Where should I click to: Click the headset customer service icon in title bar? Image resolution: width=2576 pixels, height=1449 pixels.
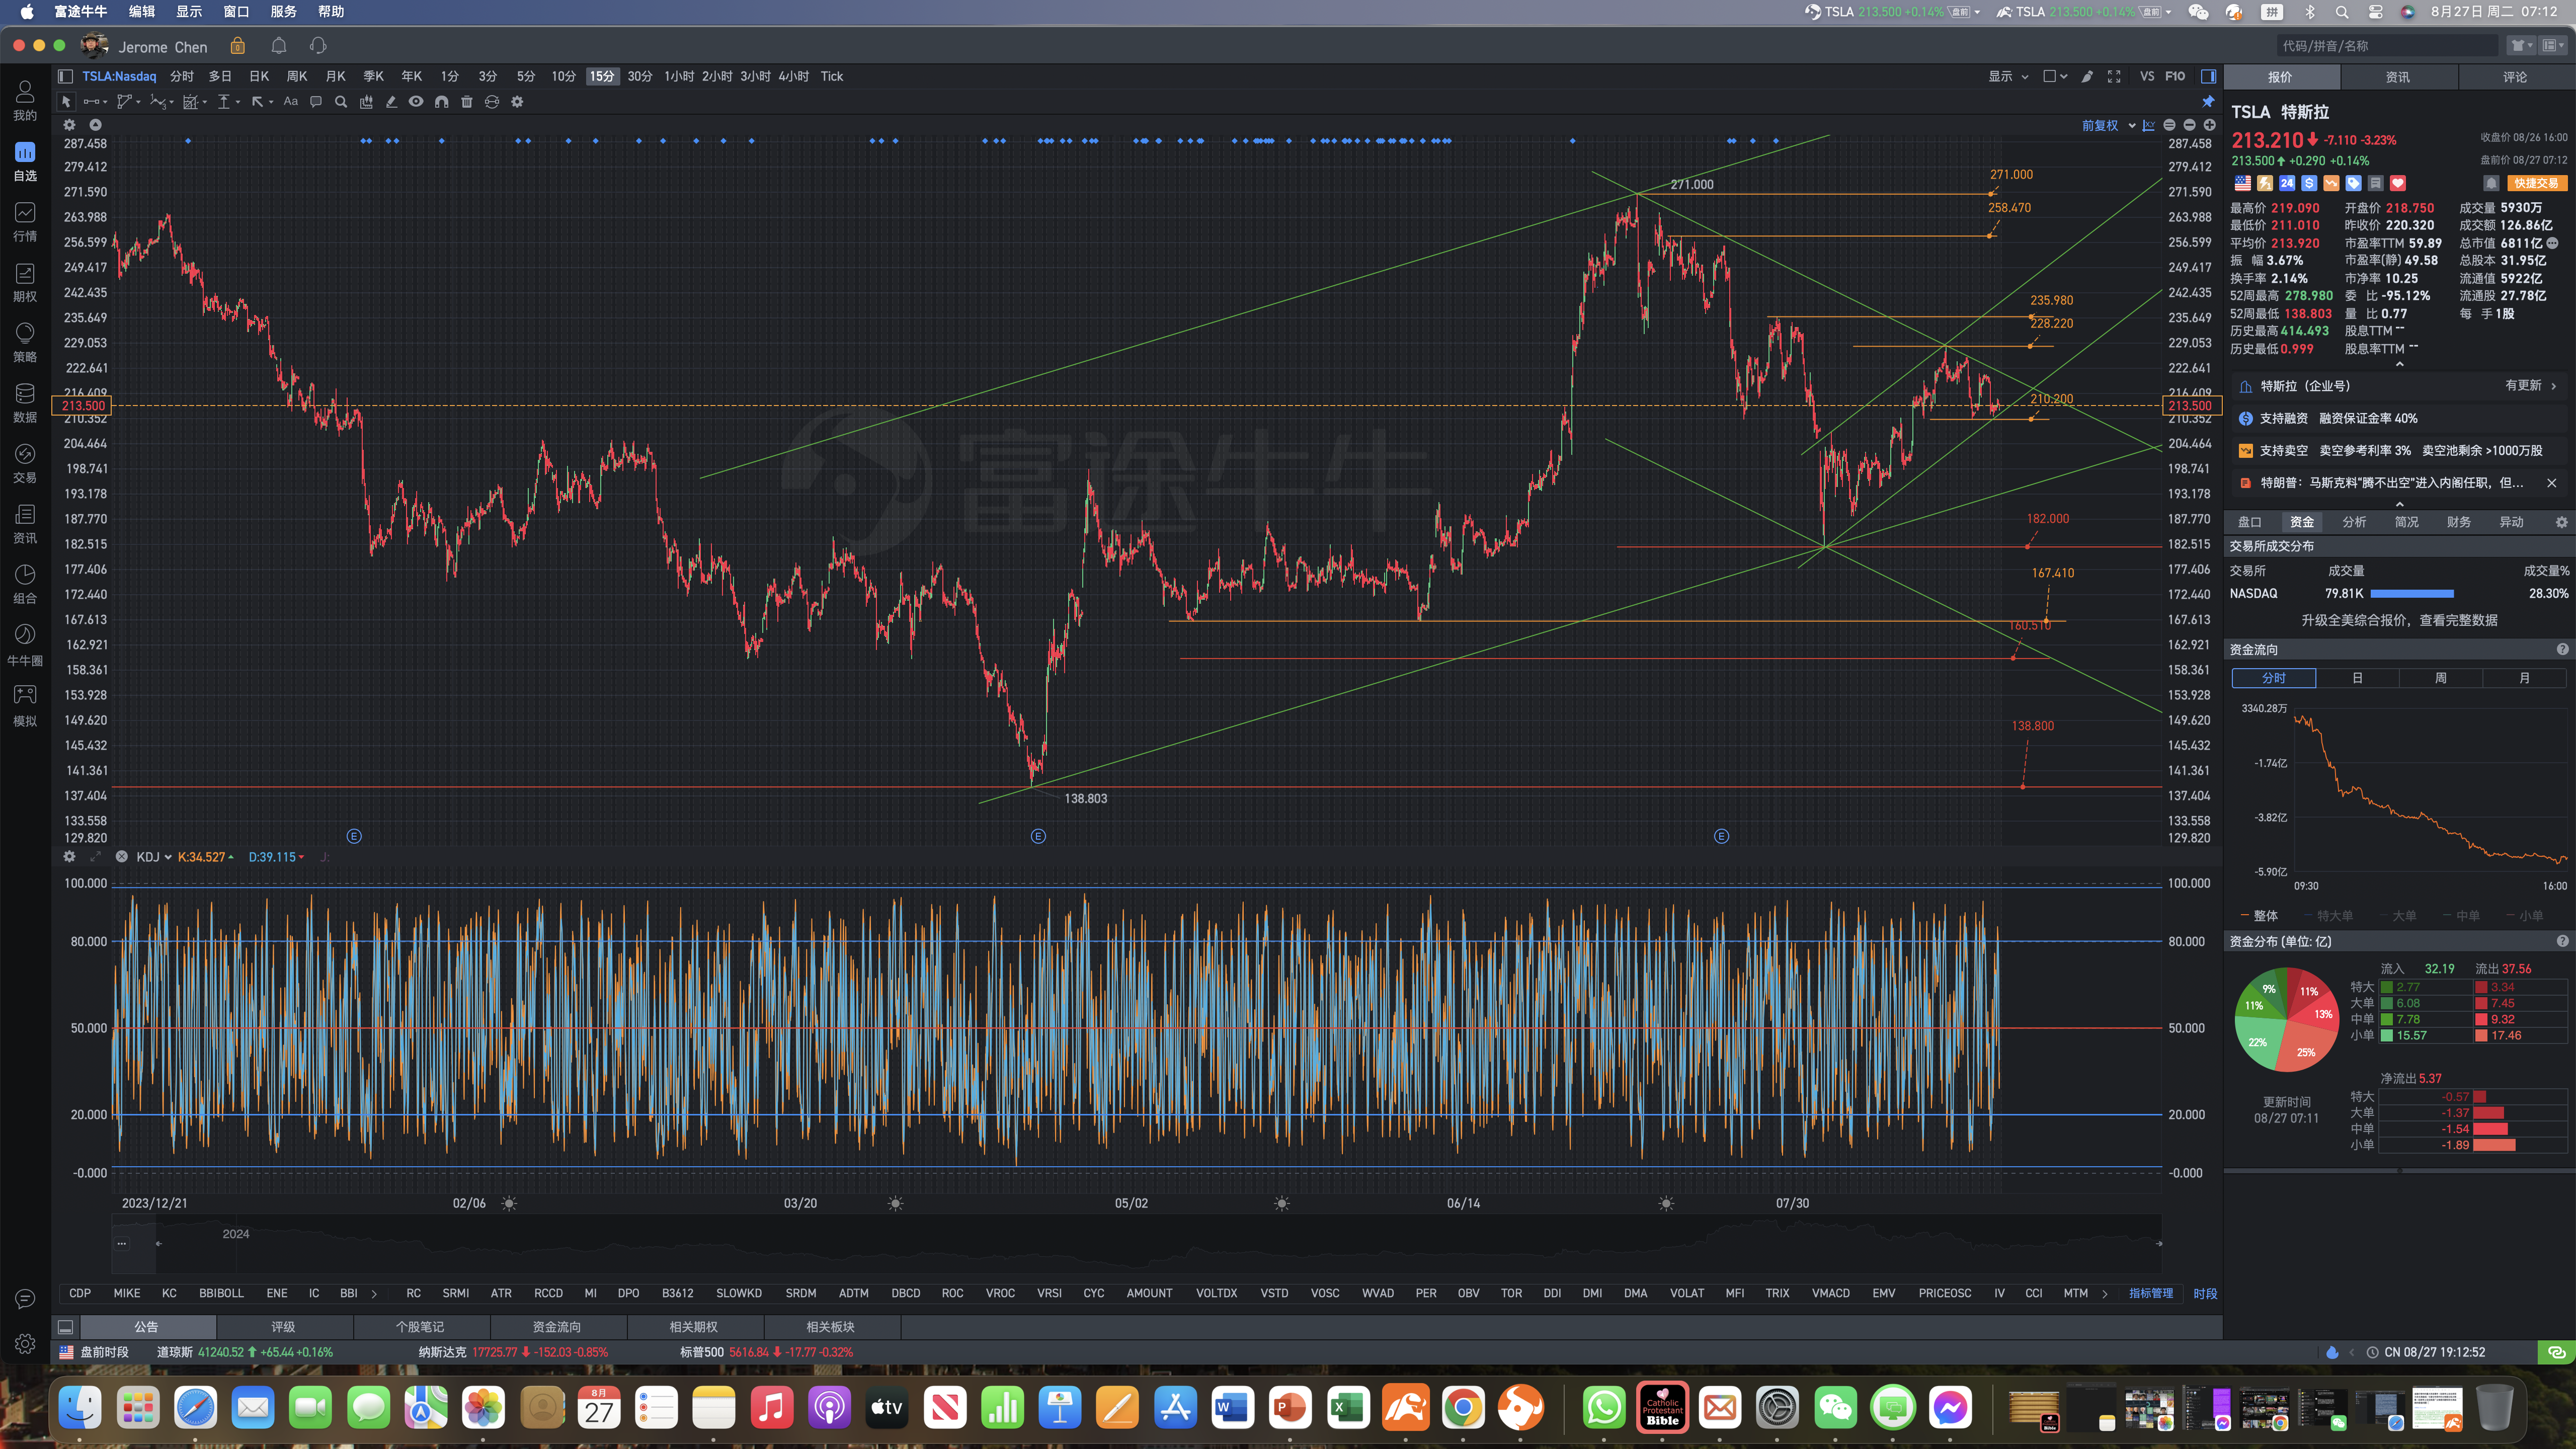[318, 46]
